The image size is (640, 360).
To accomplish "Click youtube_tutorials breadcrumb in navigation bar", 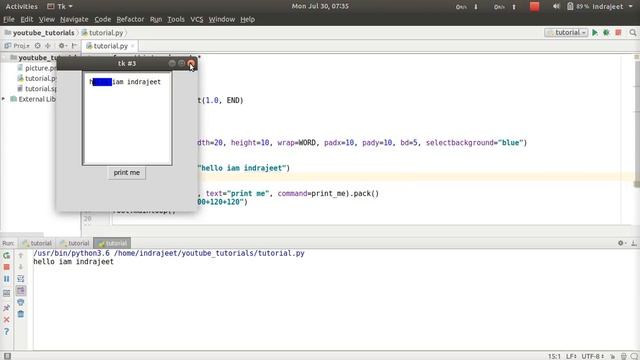I will tap(40, 33).
